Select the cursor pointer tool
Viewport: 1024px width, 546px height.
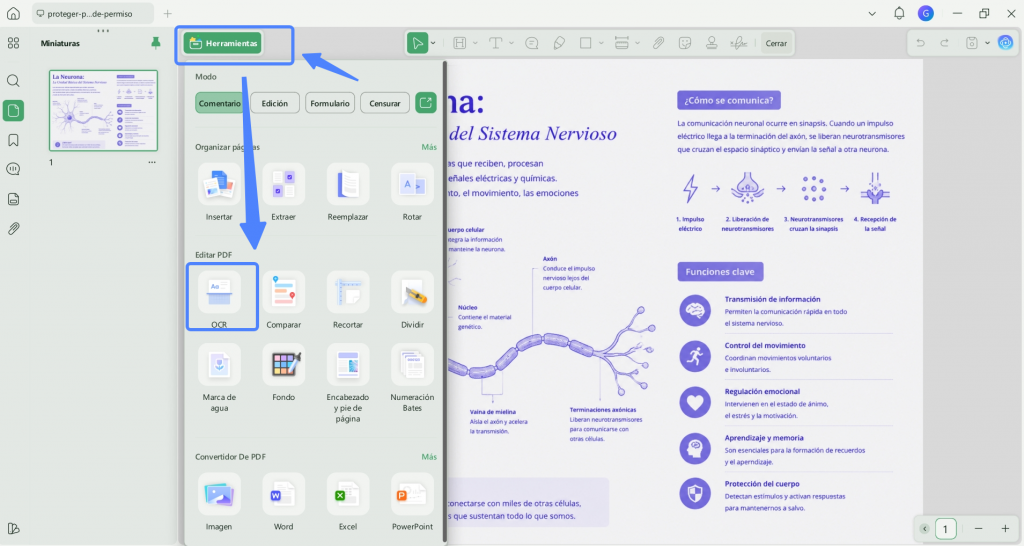(417, 43)
